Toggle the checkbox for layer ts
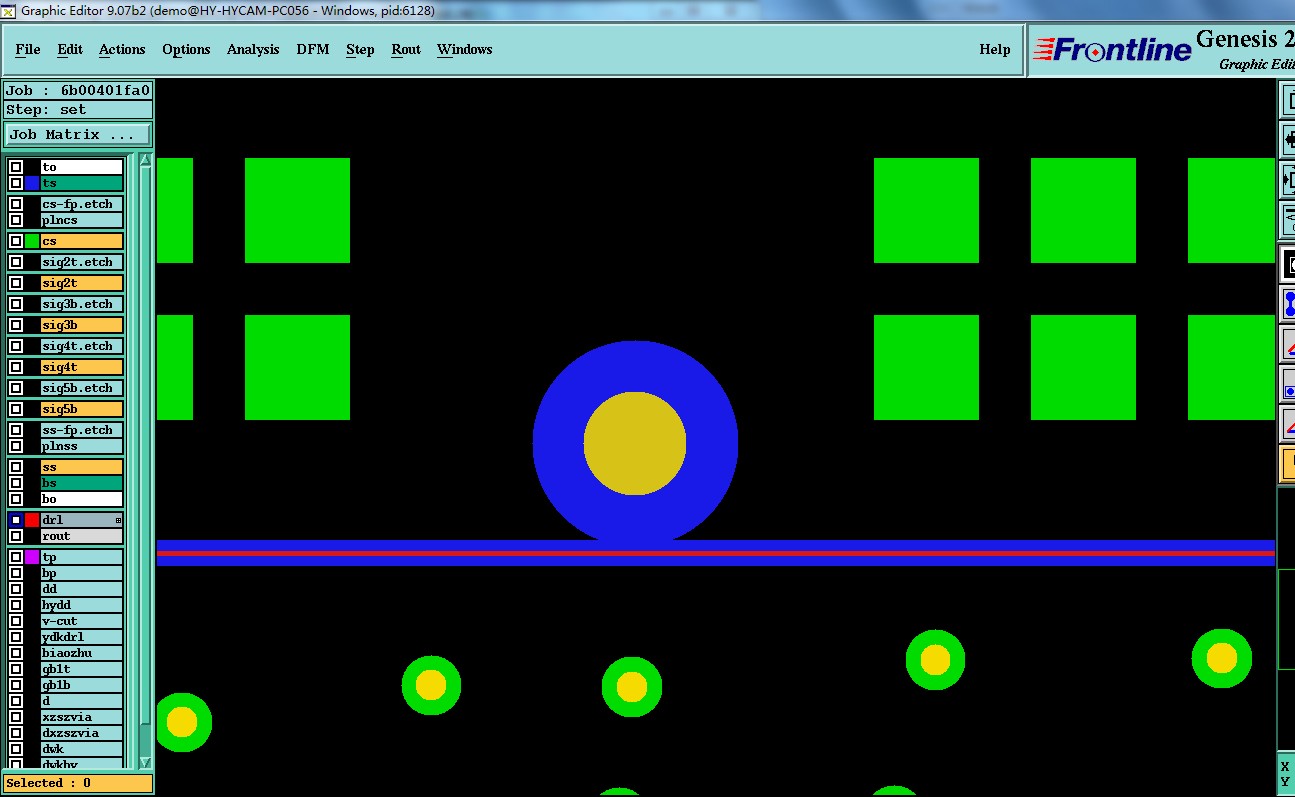 pyautogui.click(x=16, y=183)
